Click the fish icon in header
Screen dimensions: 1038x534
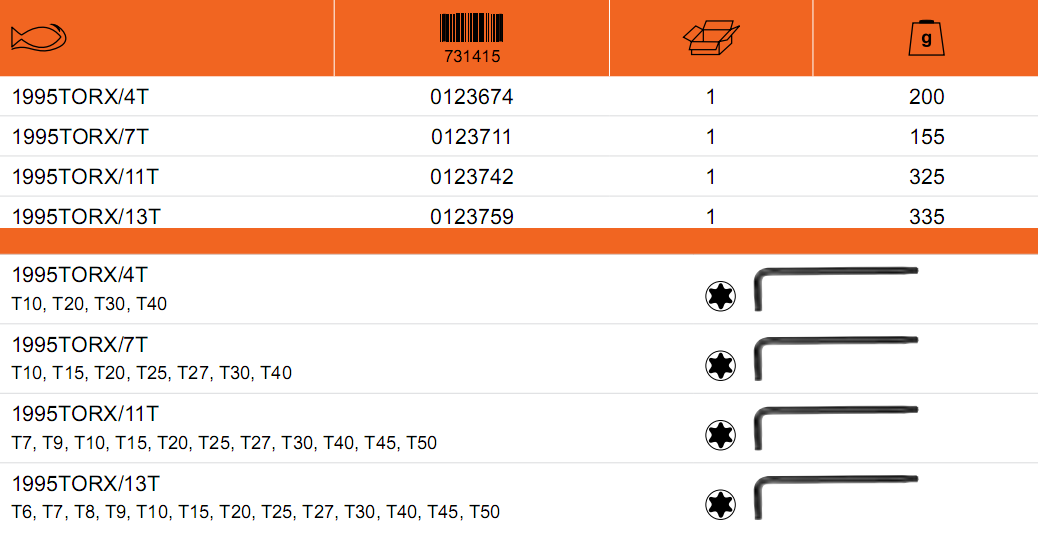pyautogui.click(x=38, y=38)
